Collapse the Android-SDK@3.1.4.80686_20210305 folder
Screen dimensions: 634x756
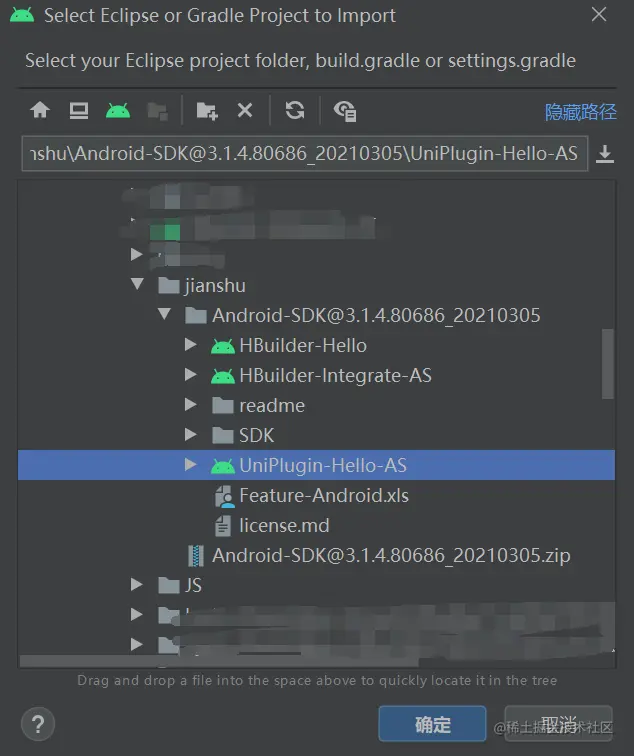click(x=164, y=314)
